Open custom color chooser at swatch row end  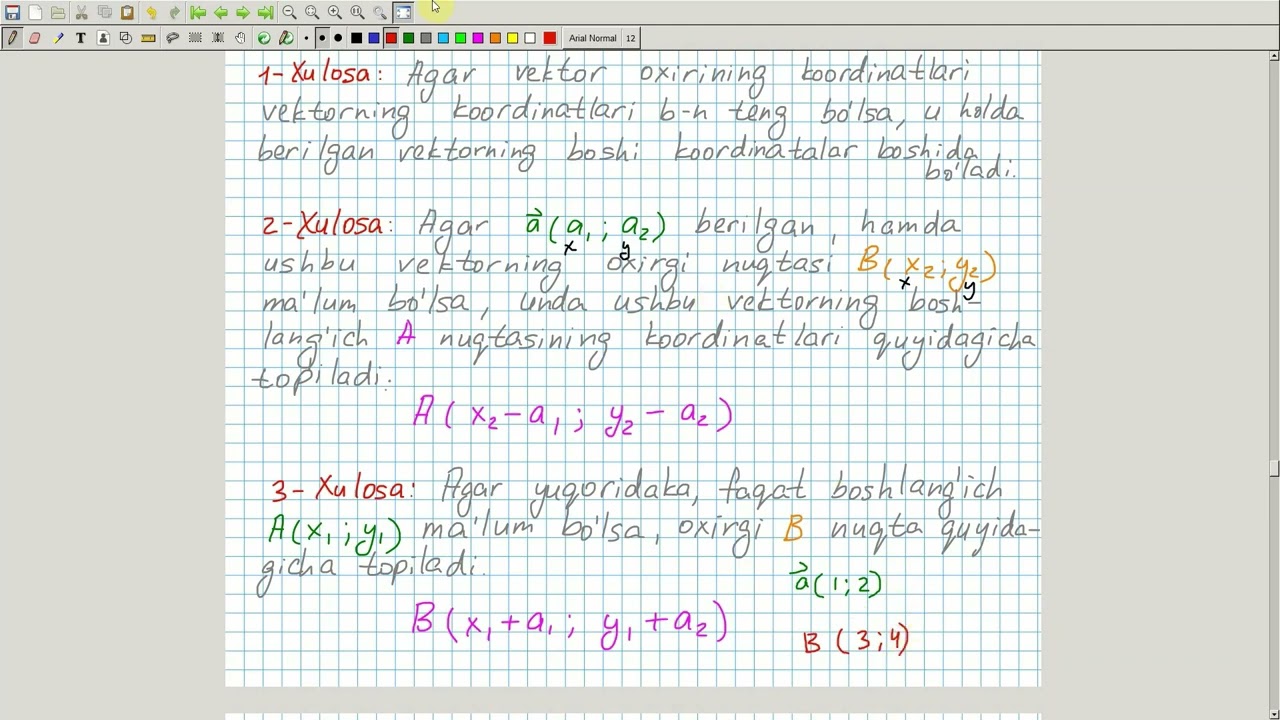tap(549, 38)
